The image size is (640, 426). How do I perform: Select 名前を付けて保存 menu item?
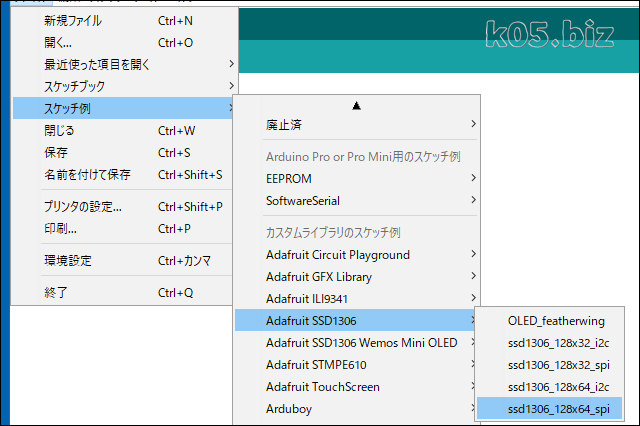tap(124, 175)
